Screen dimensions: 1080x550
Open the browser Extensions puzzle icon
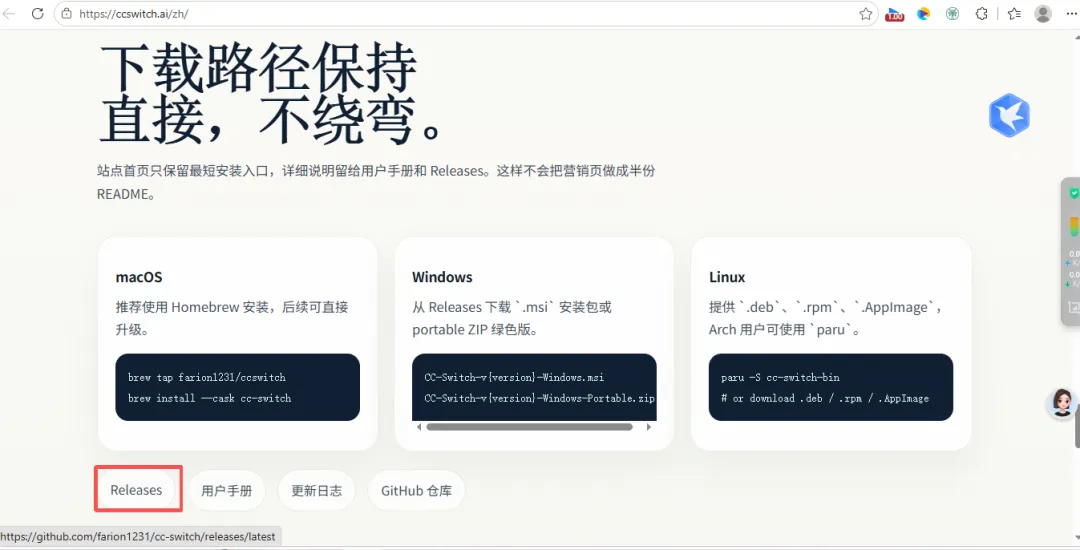point(982,13)
